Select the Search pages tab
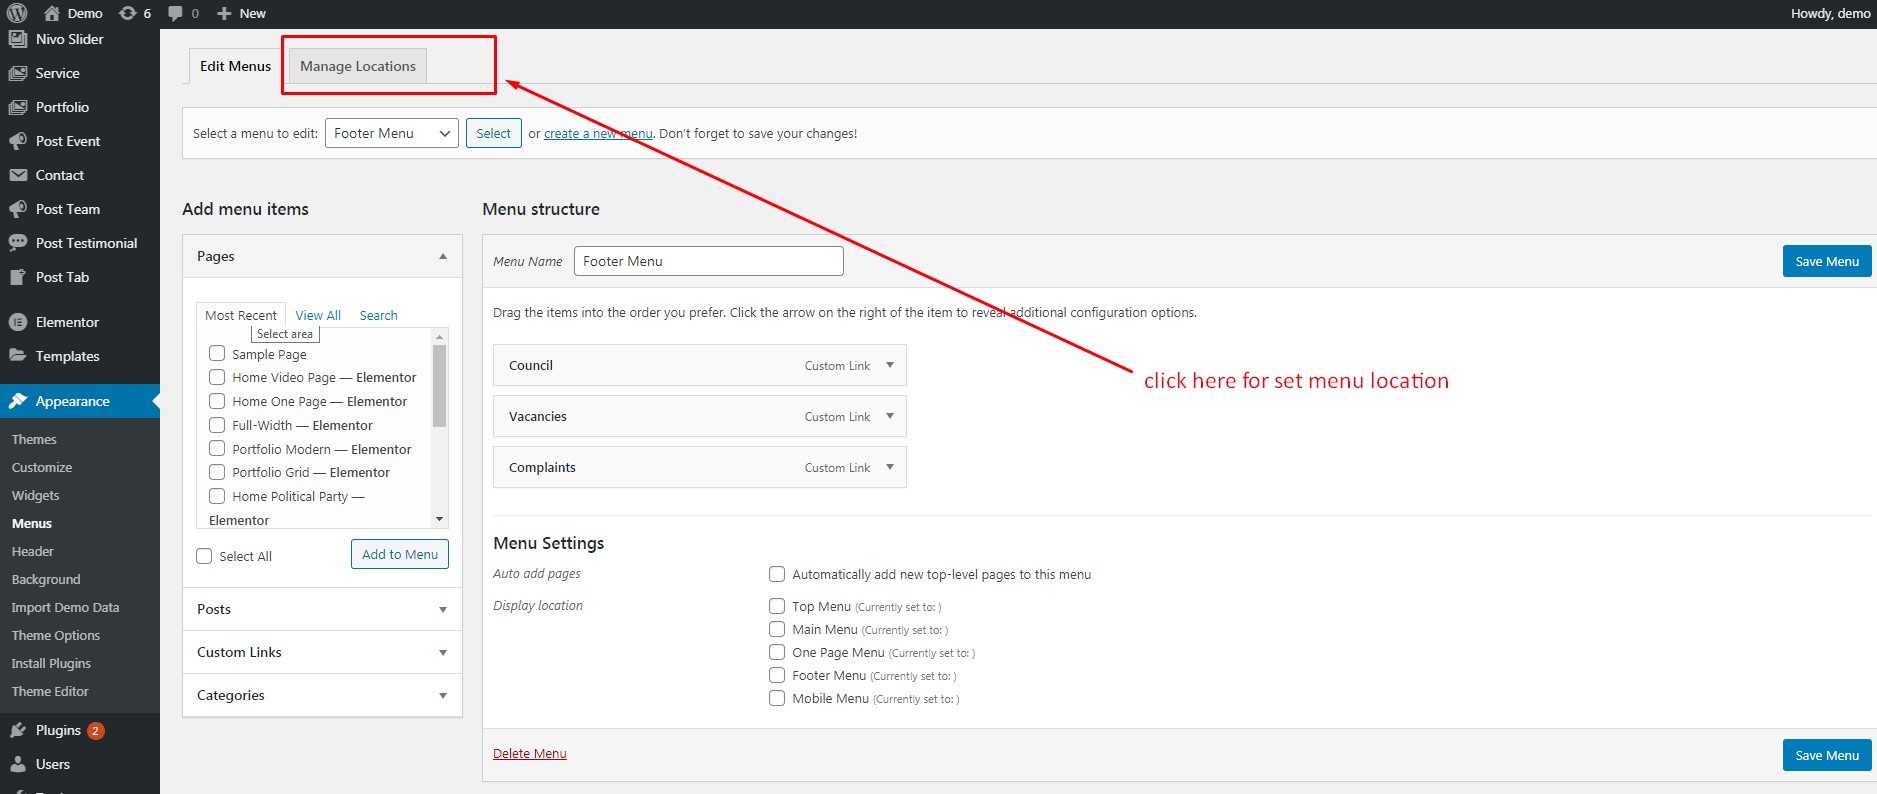Screen dimensions: 1877x794 (379, 315)
